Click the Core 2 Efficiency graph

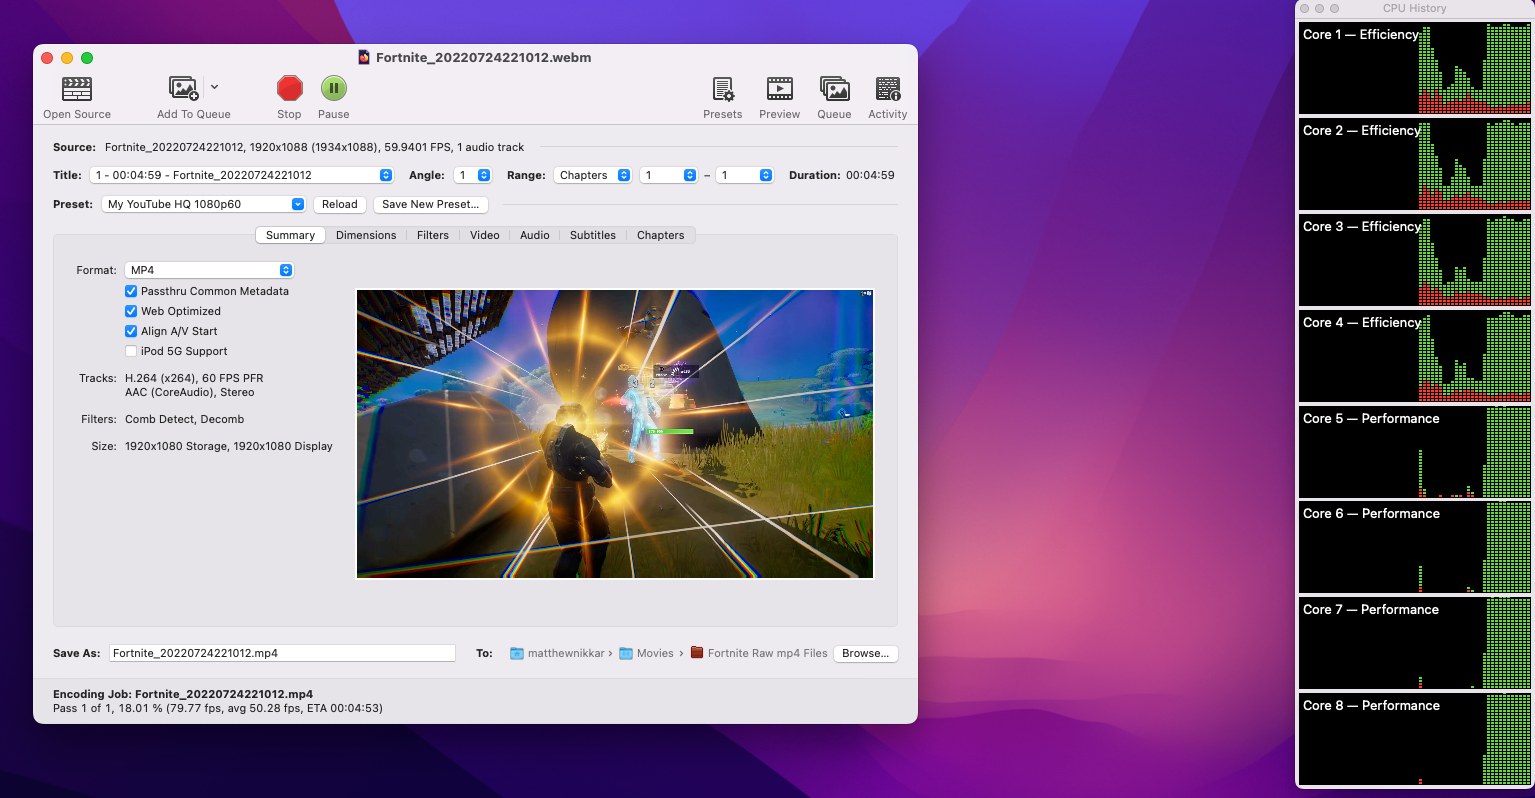pyautogui.click(x=1414, y=164)
